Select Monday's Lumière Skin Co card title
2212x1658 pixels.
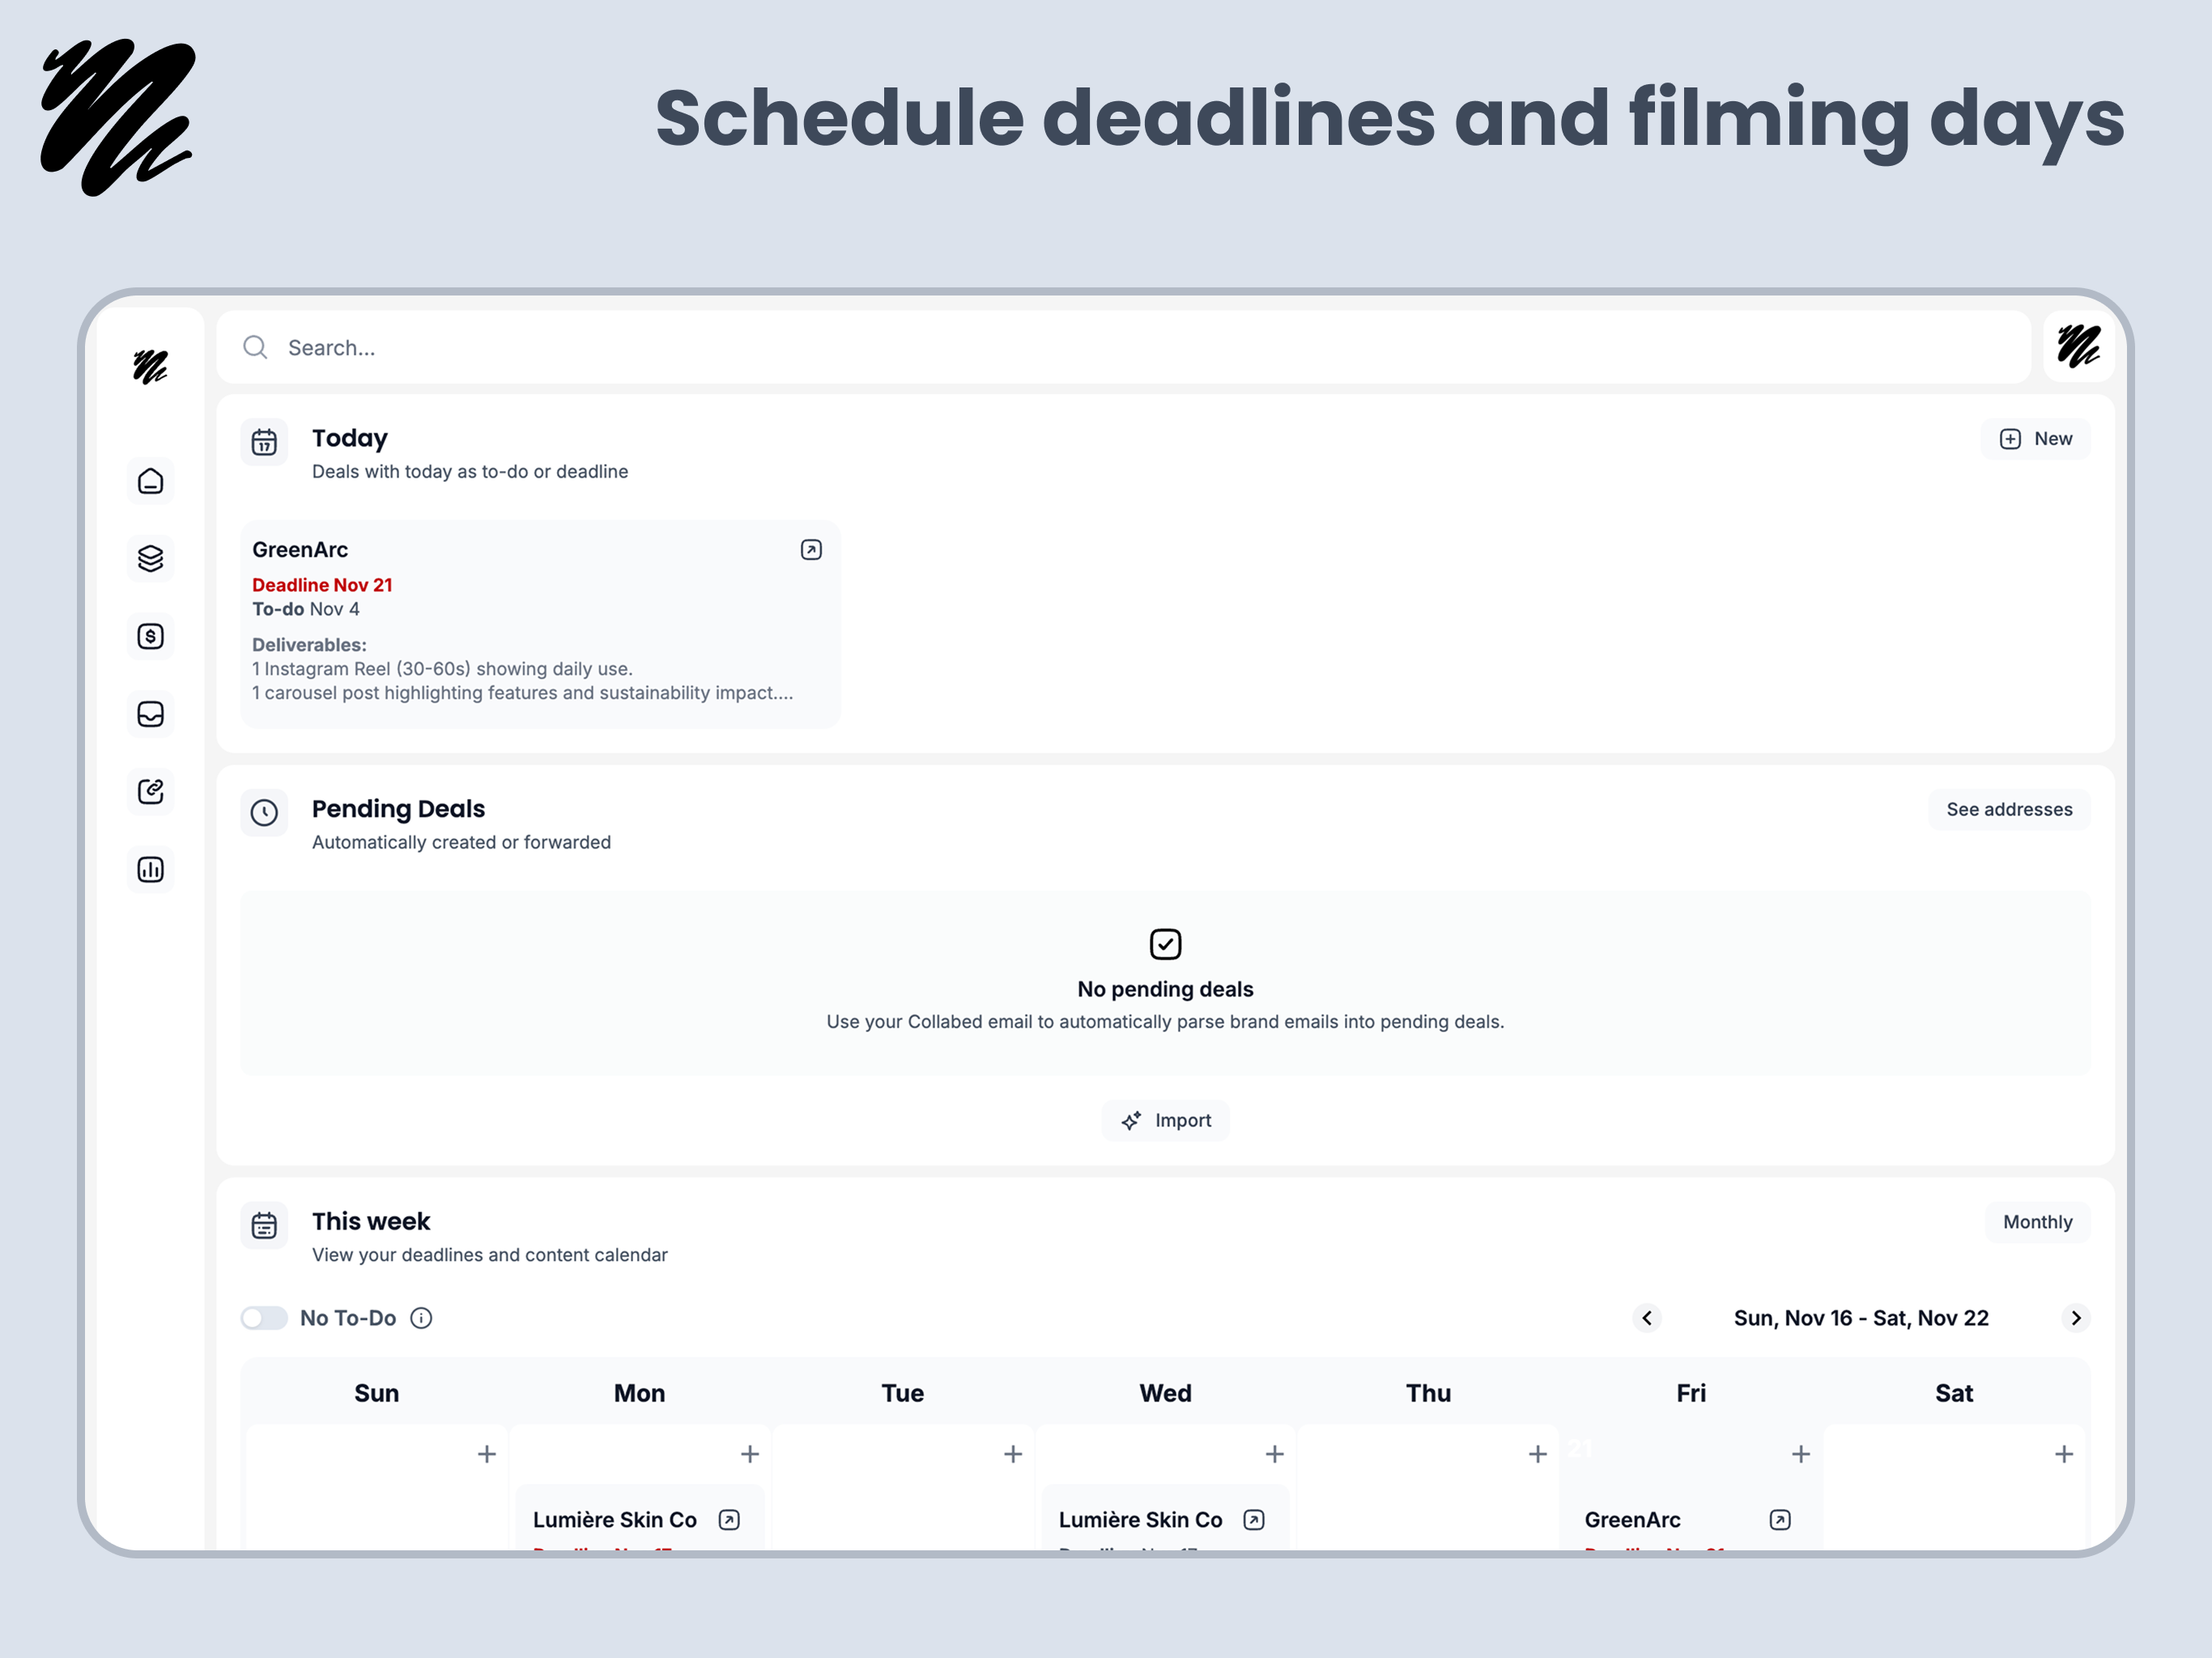click(614, 1520)
